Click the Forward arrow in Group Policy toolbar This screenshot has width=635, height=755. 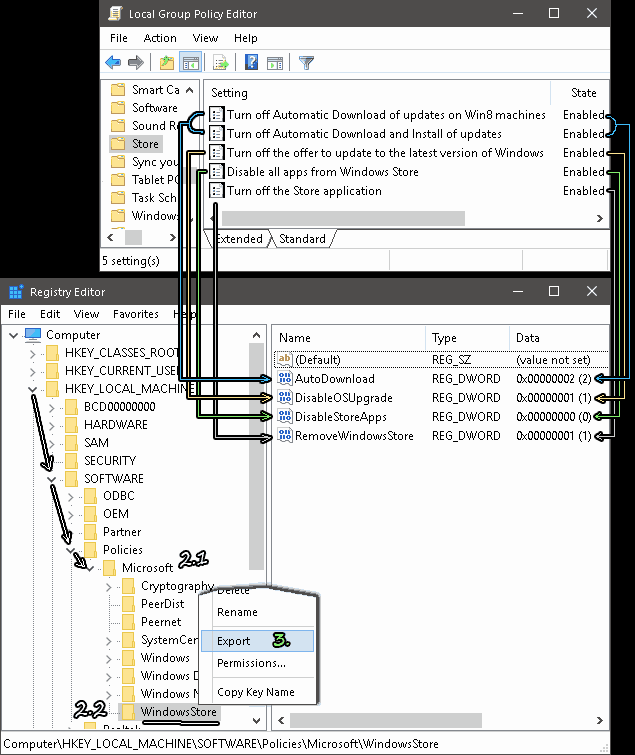tap(136, 63)
